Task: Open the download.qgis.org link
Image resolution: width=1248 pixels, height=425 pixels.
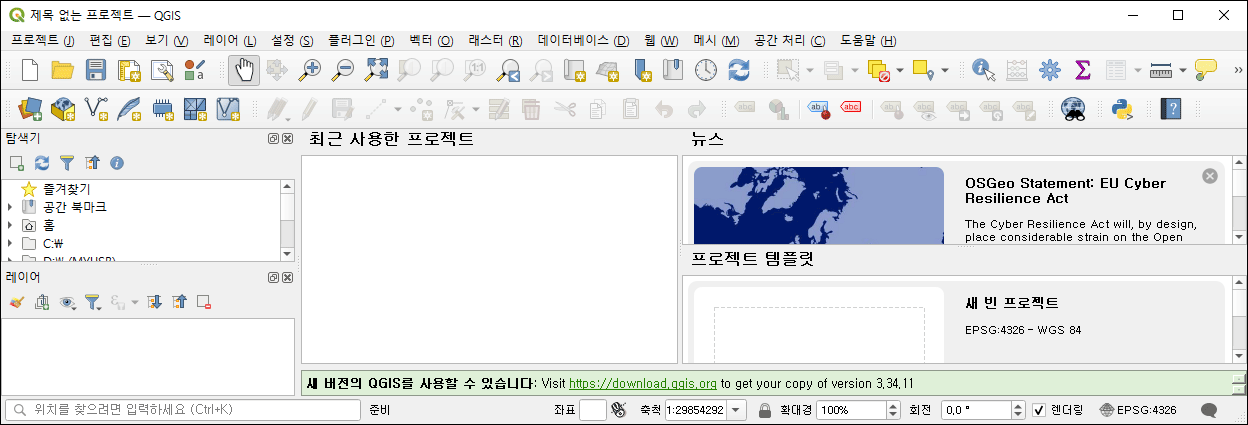Action: tap(643, 383)
